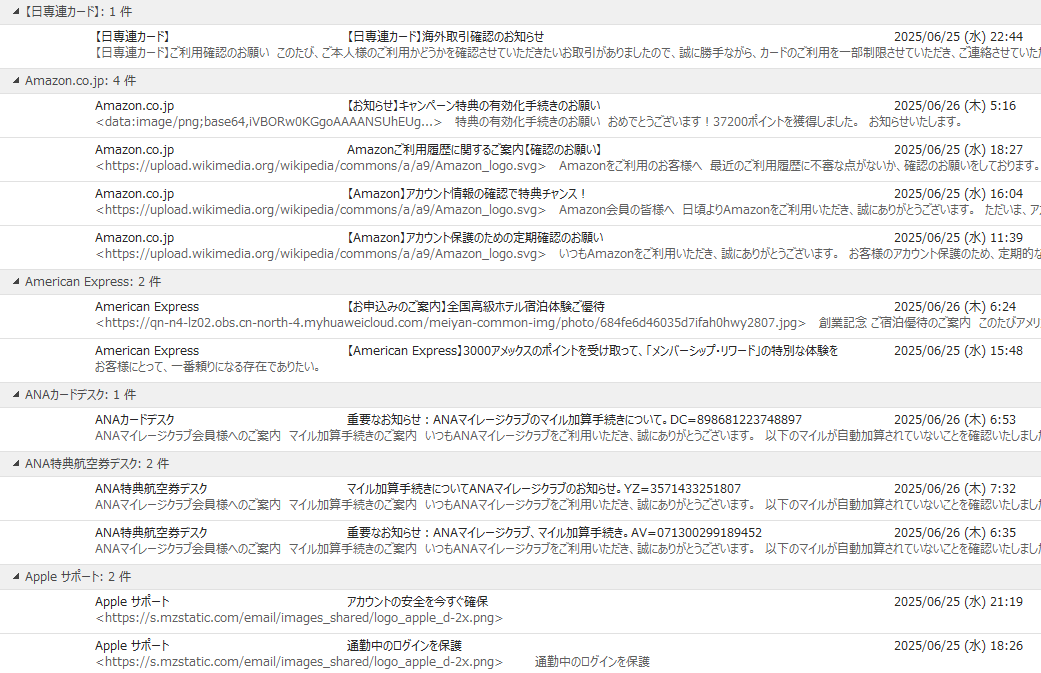Open ANA subject containing YZ=3571433251807

[544, 488]
